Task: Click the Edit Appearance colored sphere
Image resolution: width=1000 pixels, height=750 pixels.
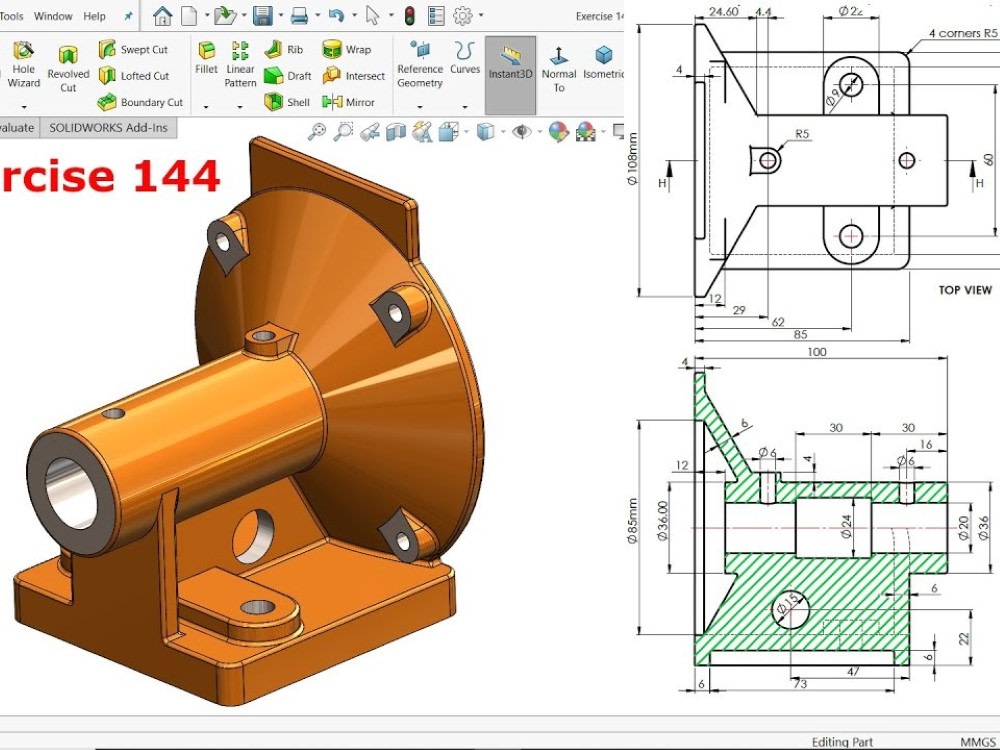Action: pos(558,131)
